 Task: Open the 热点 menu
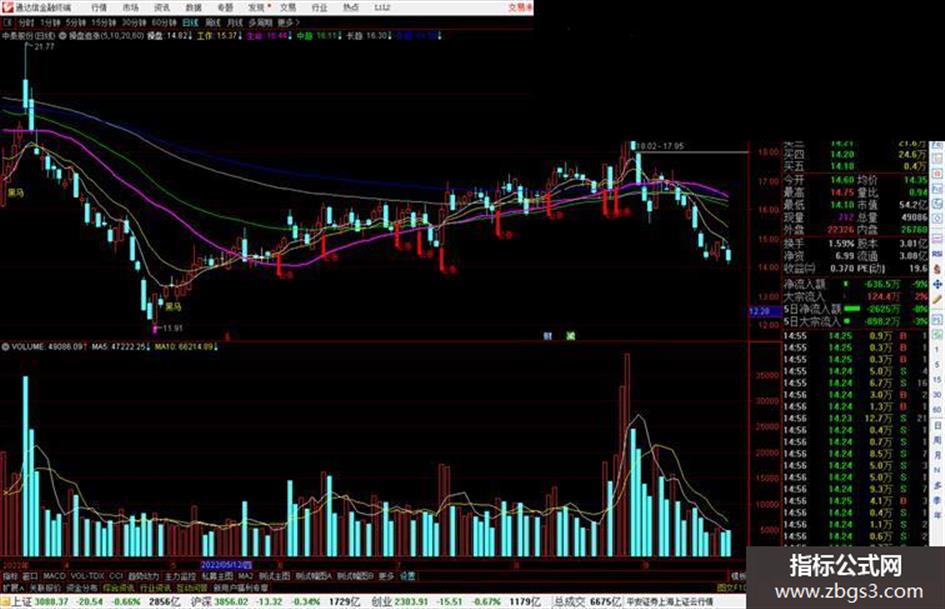point(351,7)
